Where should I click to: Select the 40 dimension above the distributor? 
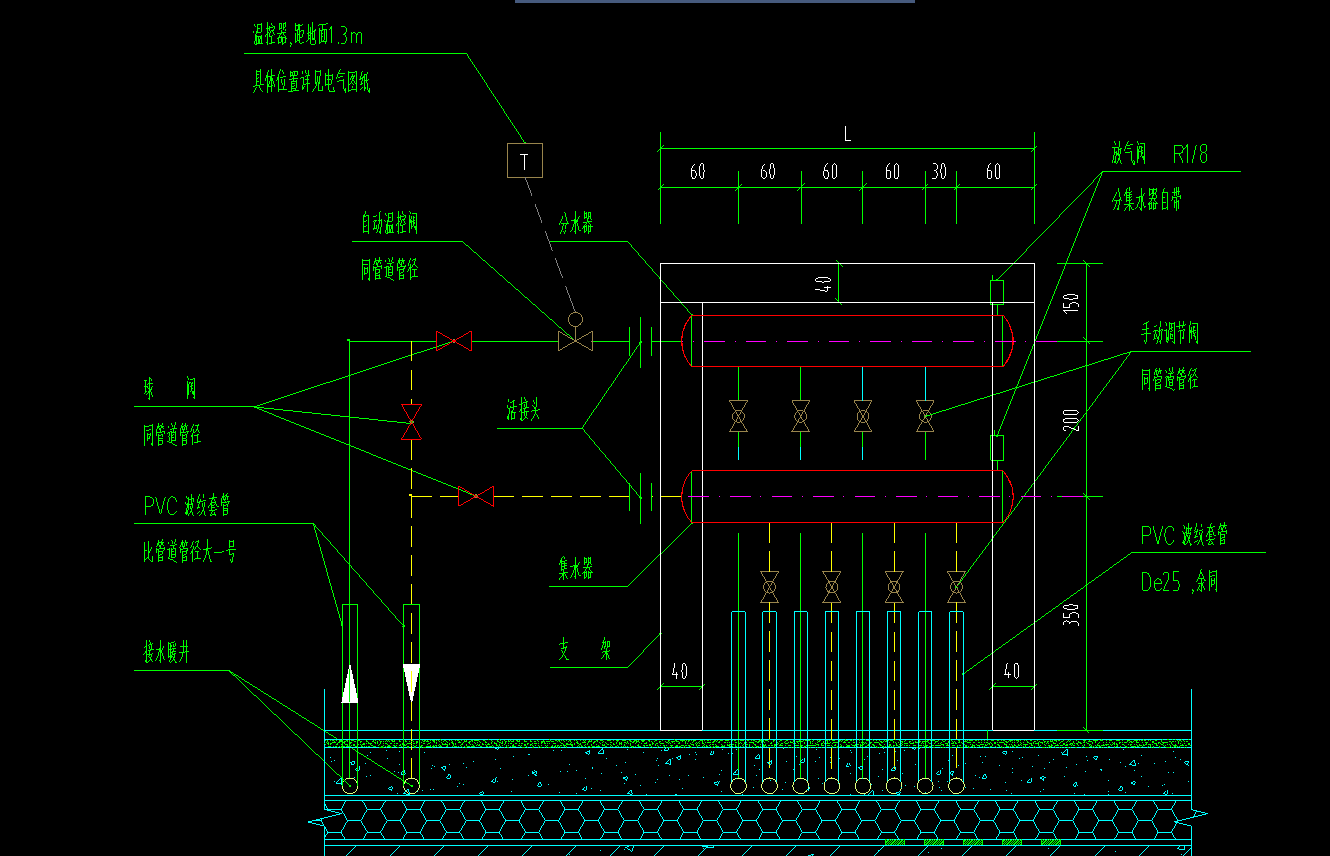pos(824,284)
